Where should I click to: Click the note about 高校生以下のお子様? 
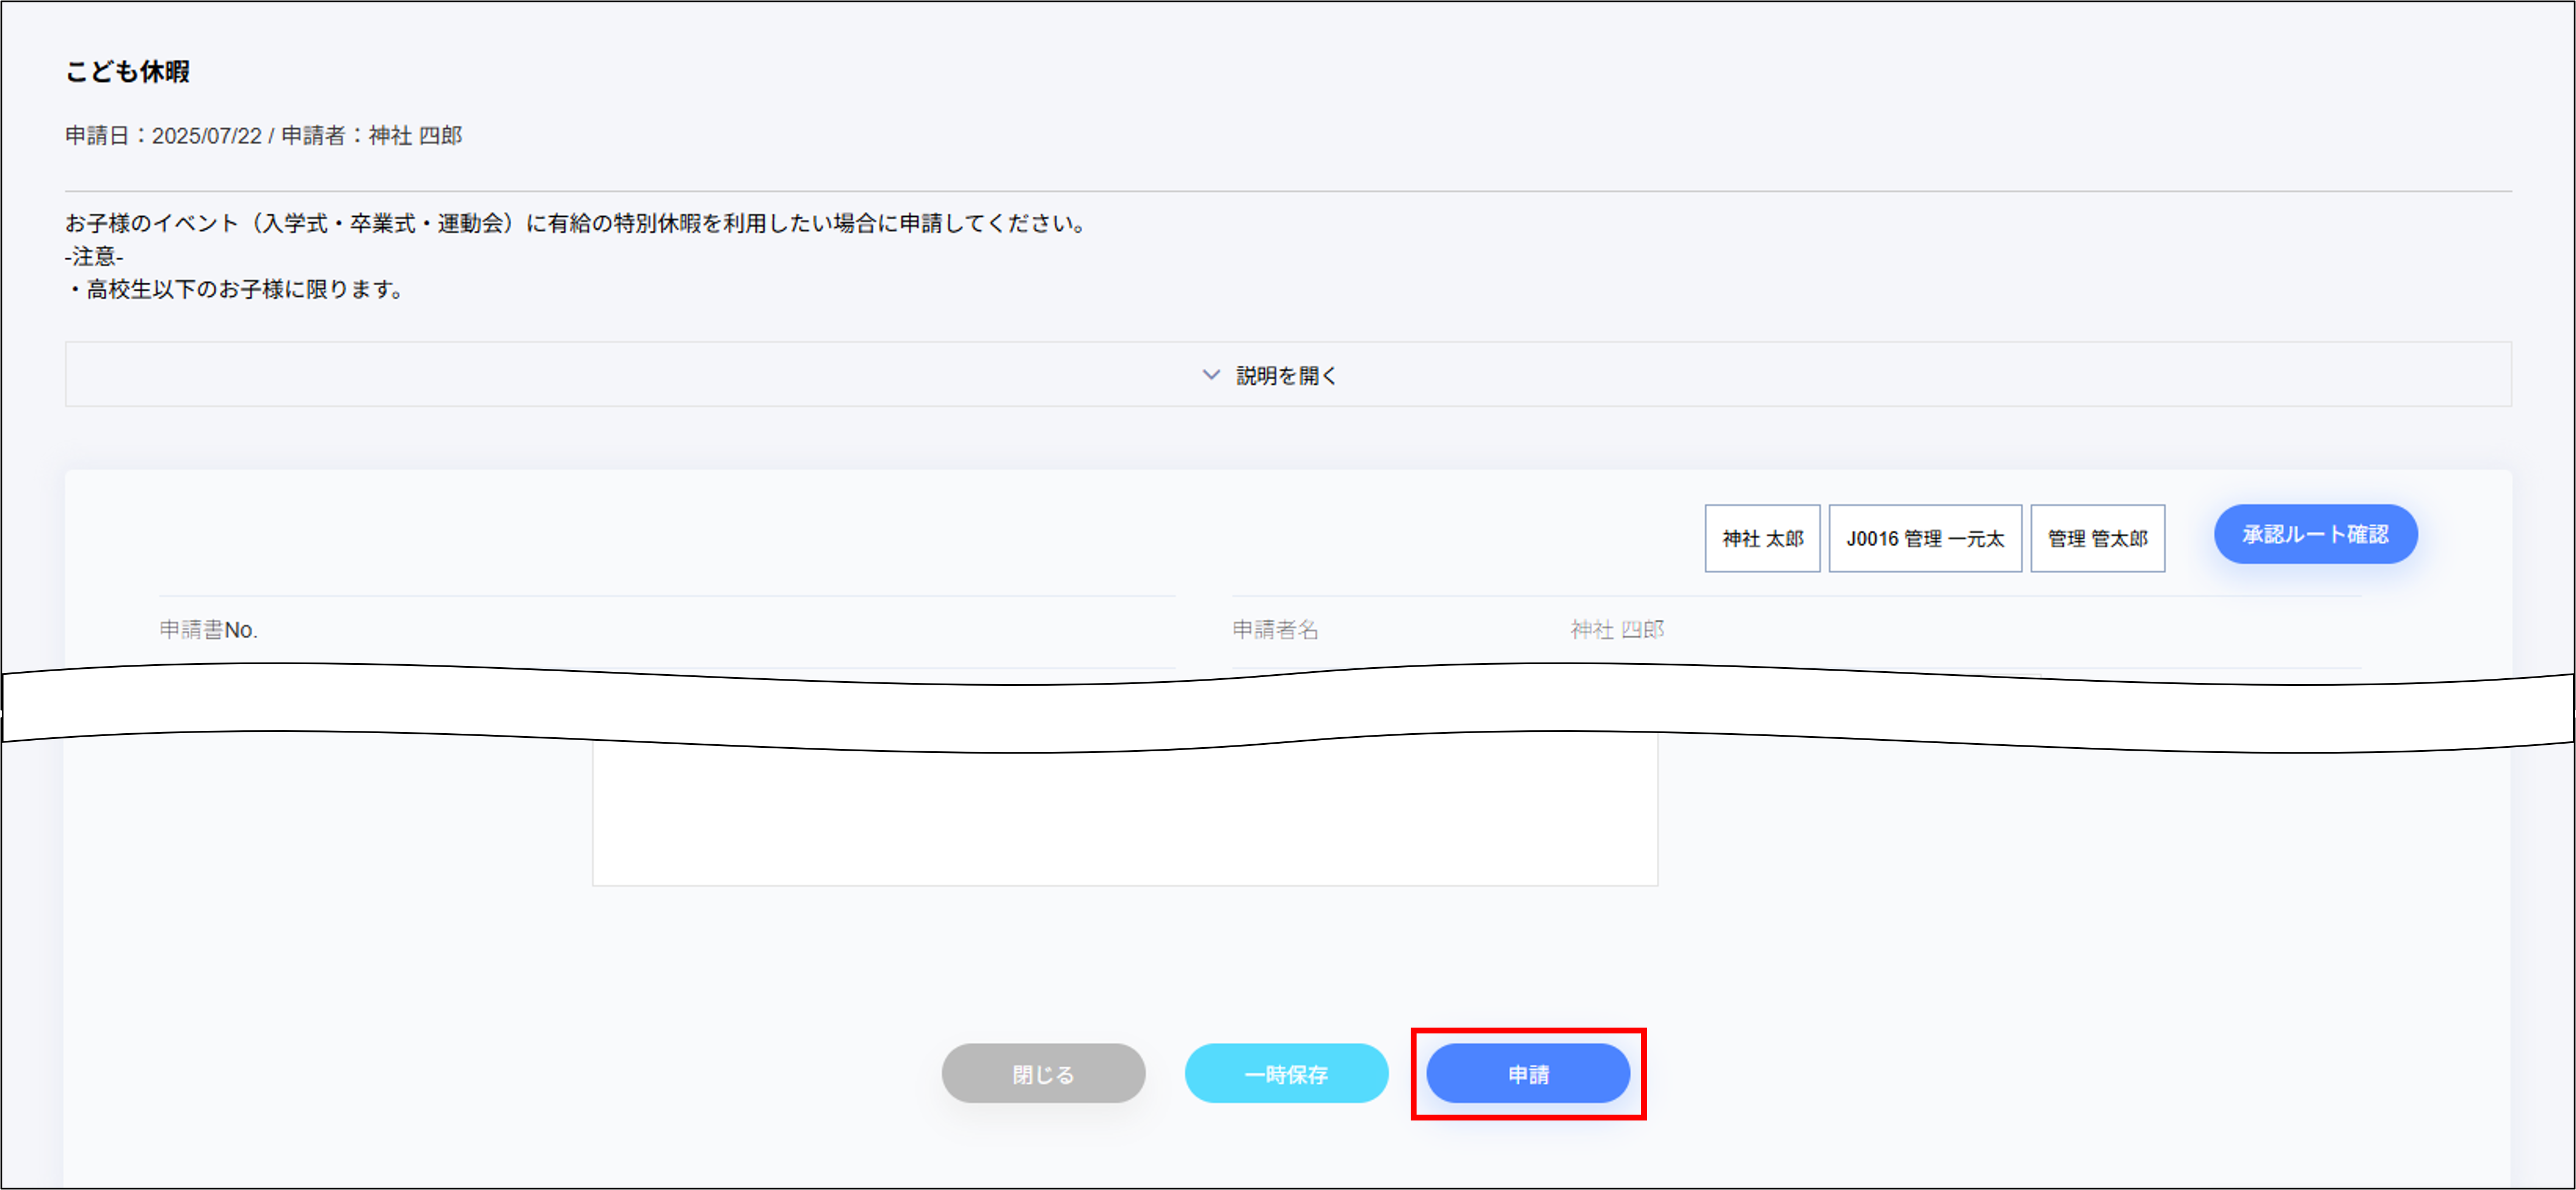[x=235, y=290]
